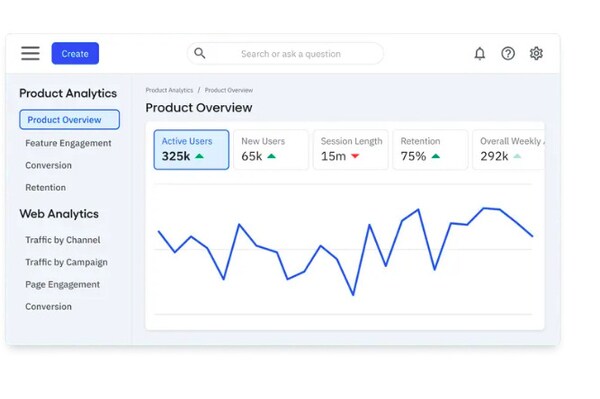600x399 pixels.
Task: Click the Create button
Action: click(x=75, y=53)
